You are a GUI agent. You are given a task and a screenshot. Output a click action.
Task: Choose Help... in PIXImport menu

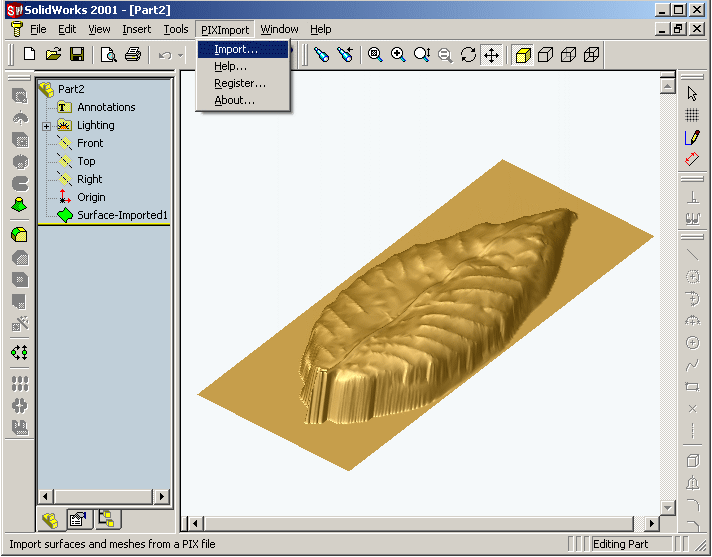coord(243,66)
